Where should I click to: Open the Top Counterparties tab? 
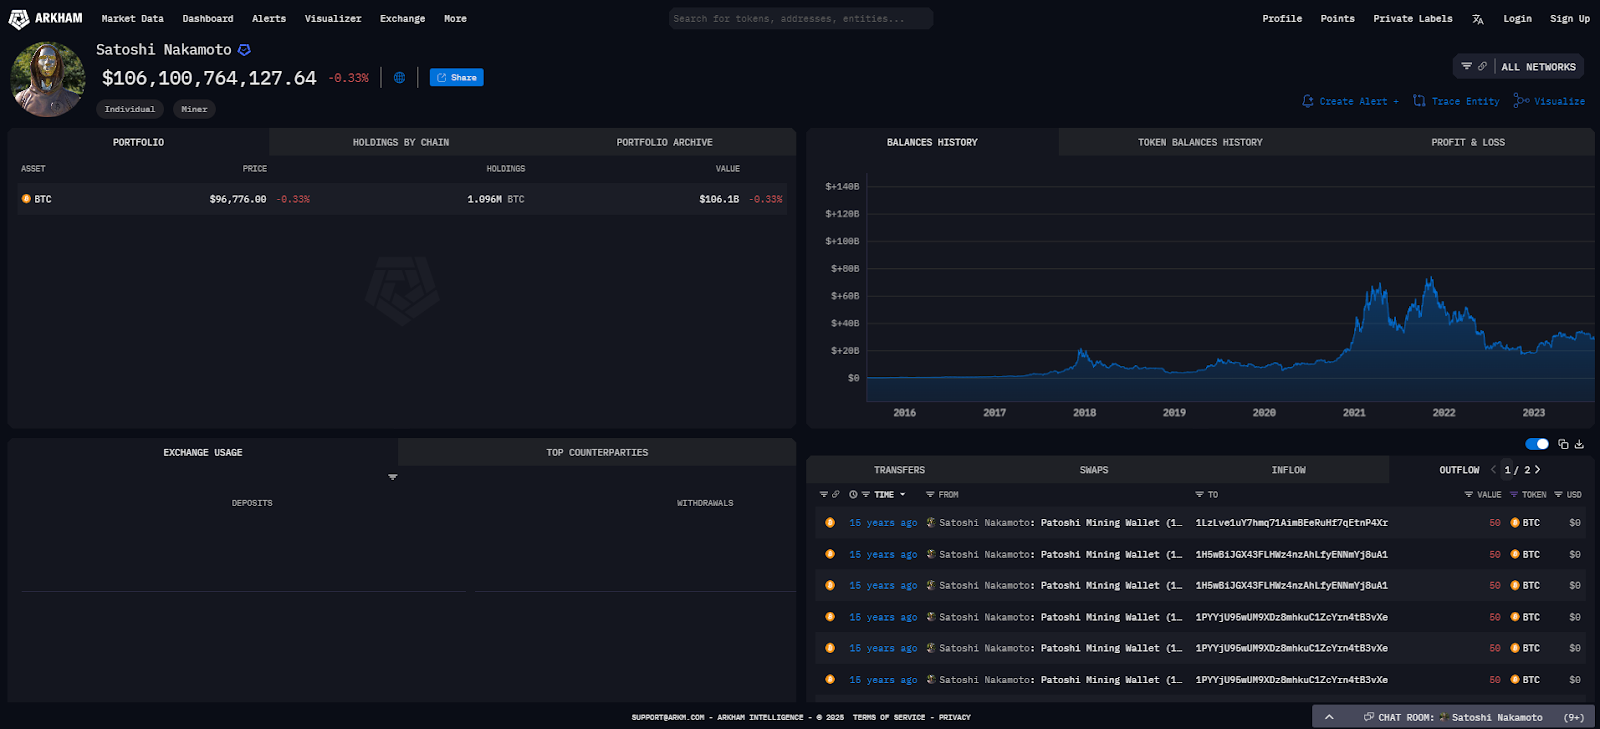597,452
